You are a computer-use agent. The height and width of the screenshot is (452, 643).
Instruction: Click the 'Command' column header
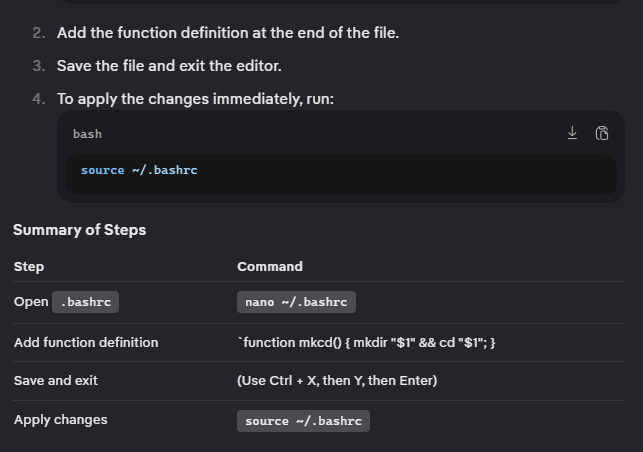[270, 267]
